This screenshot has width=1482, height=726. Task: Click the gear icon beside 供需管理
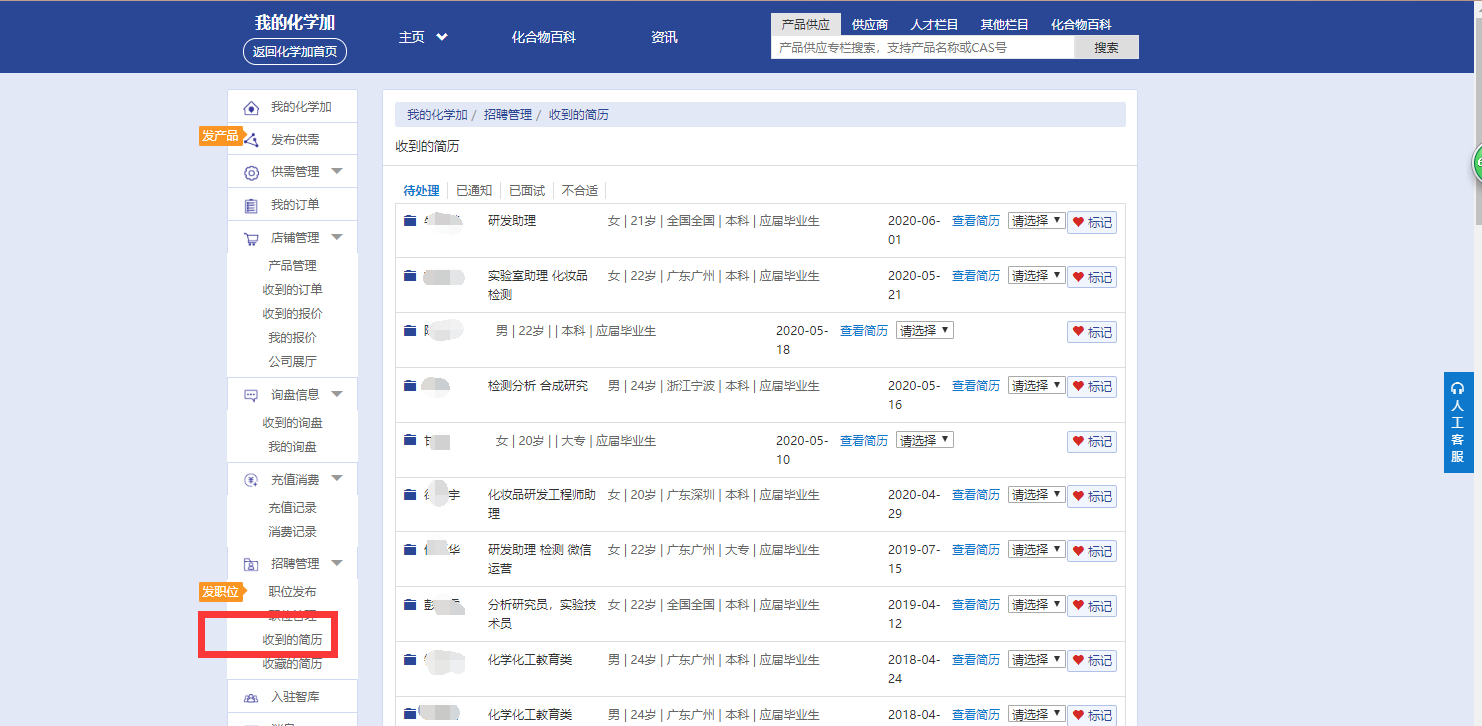pos(251,173)
